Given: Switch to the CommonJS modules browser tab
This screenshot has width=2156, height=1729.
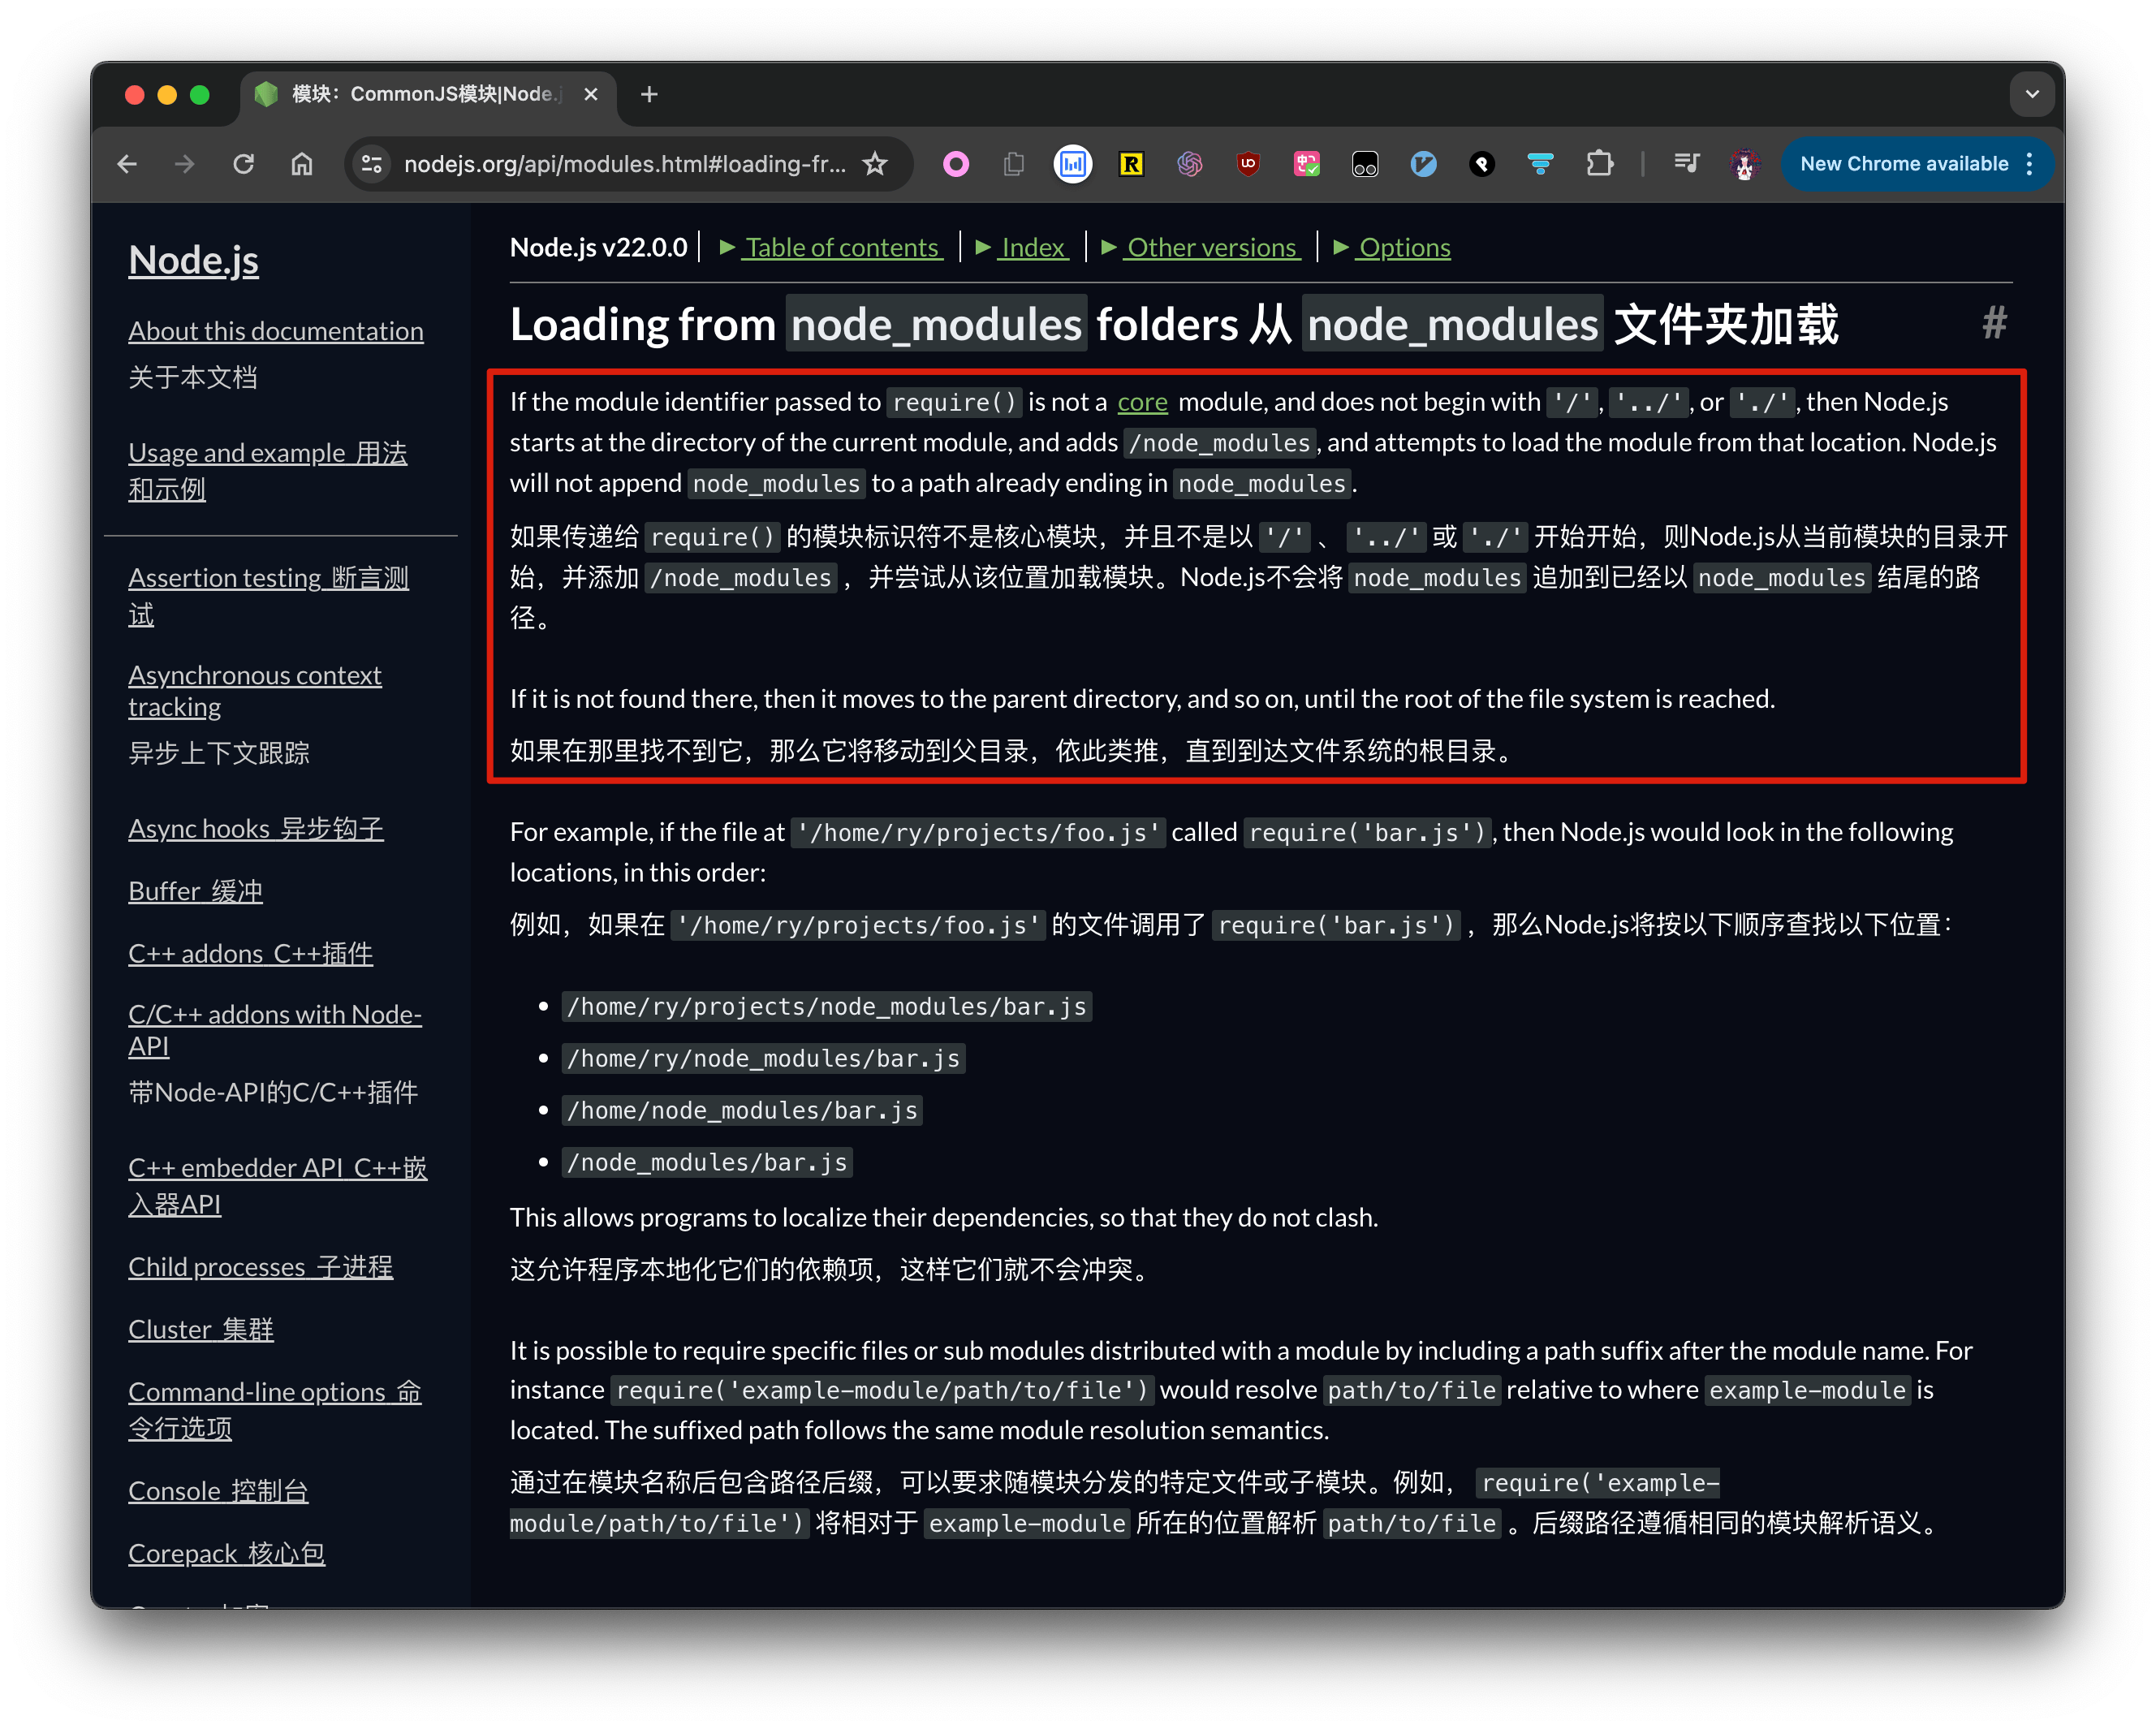Looking at the screenshot, I should click(x=420, y=94).
